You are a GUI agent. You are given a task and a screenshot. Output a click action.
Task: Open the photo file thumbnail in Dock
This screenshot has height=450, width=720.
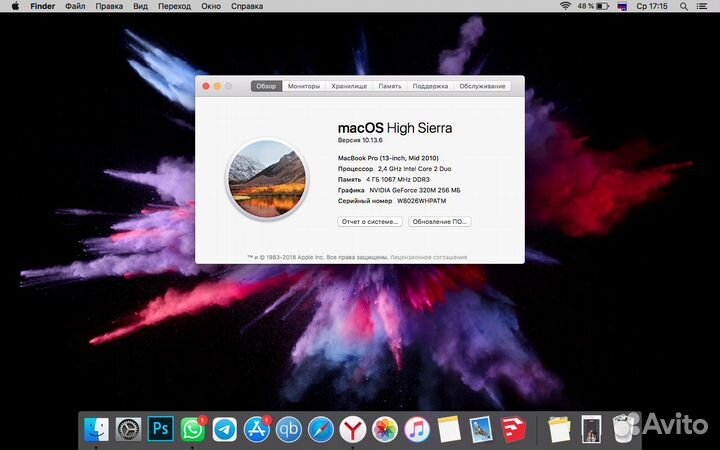pos(591,429)
